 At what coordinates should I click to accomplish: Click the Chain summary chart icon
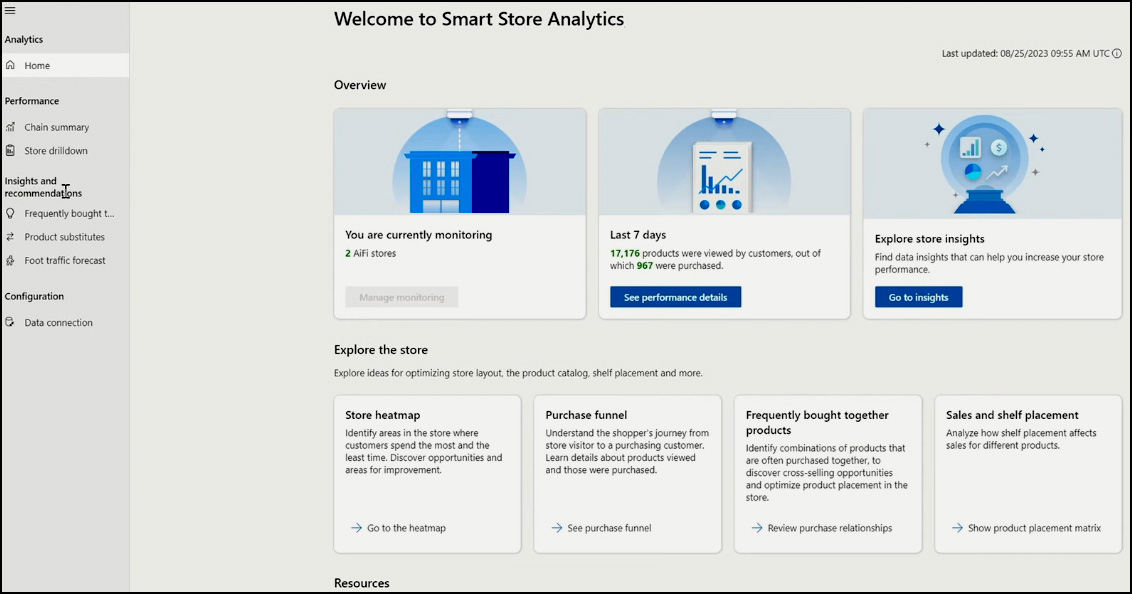(x=10, y=127)
